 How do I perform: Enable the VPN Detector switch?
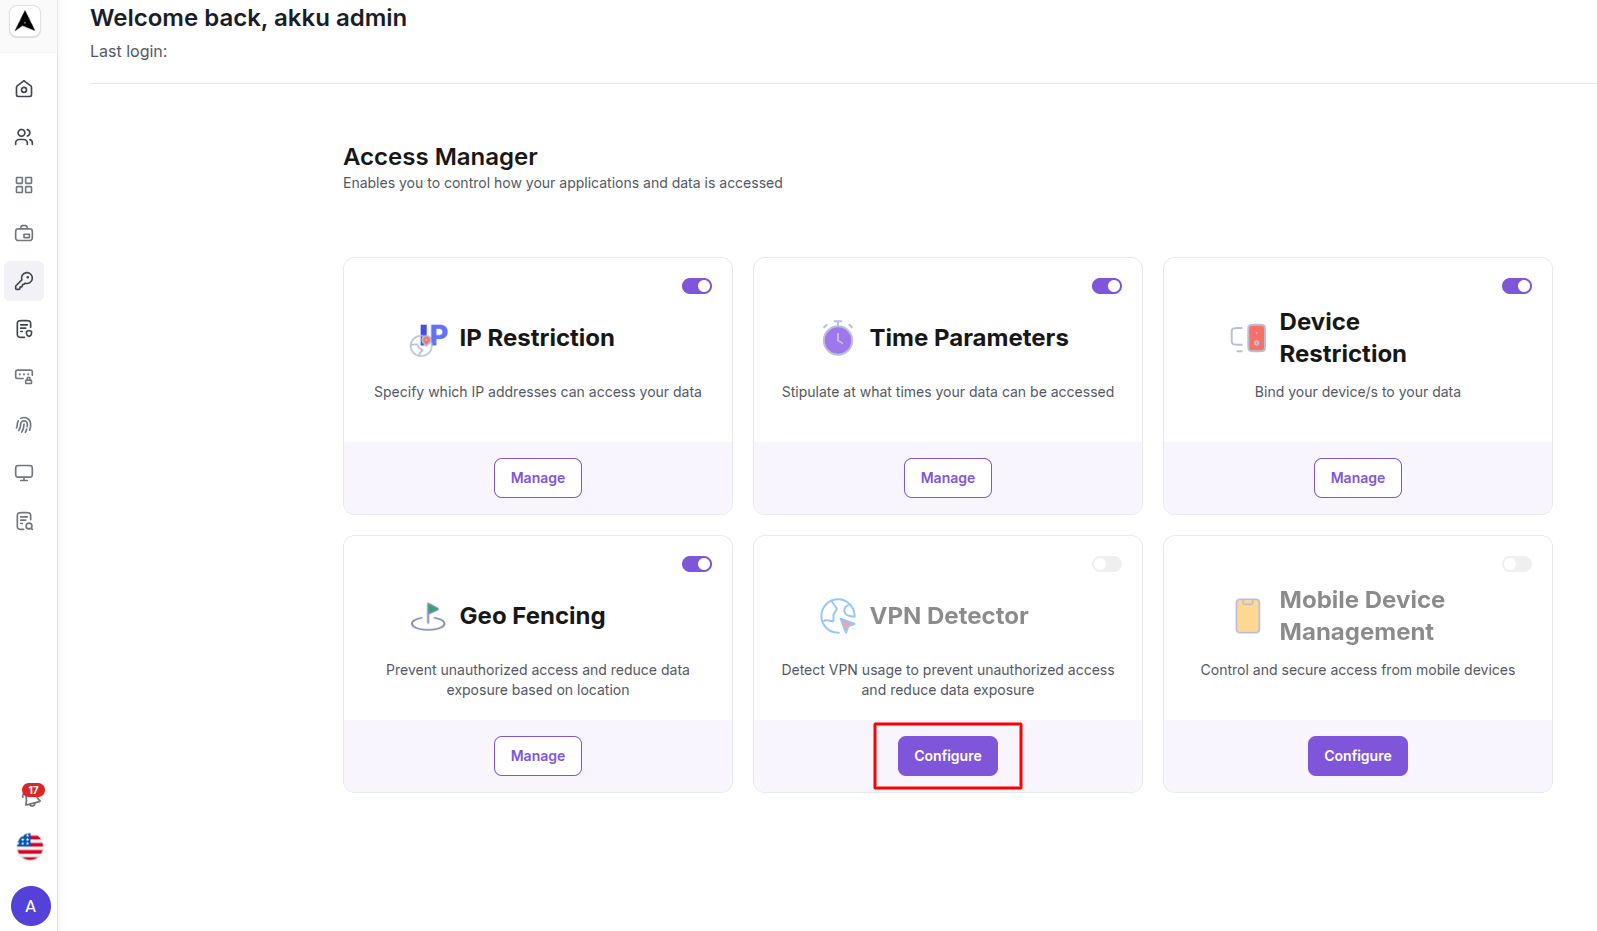1107,564
